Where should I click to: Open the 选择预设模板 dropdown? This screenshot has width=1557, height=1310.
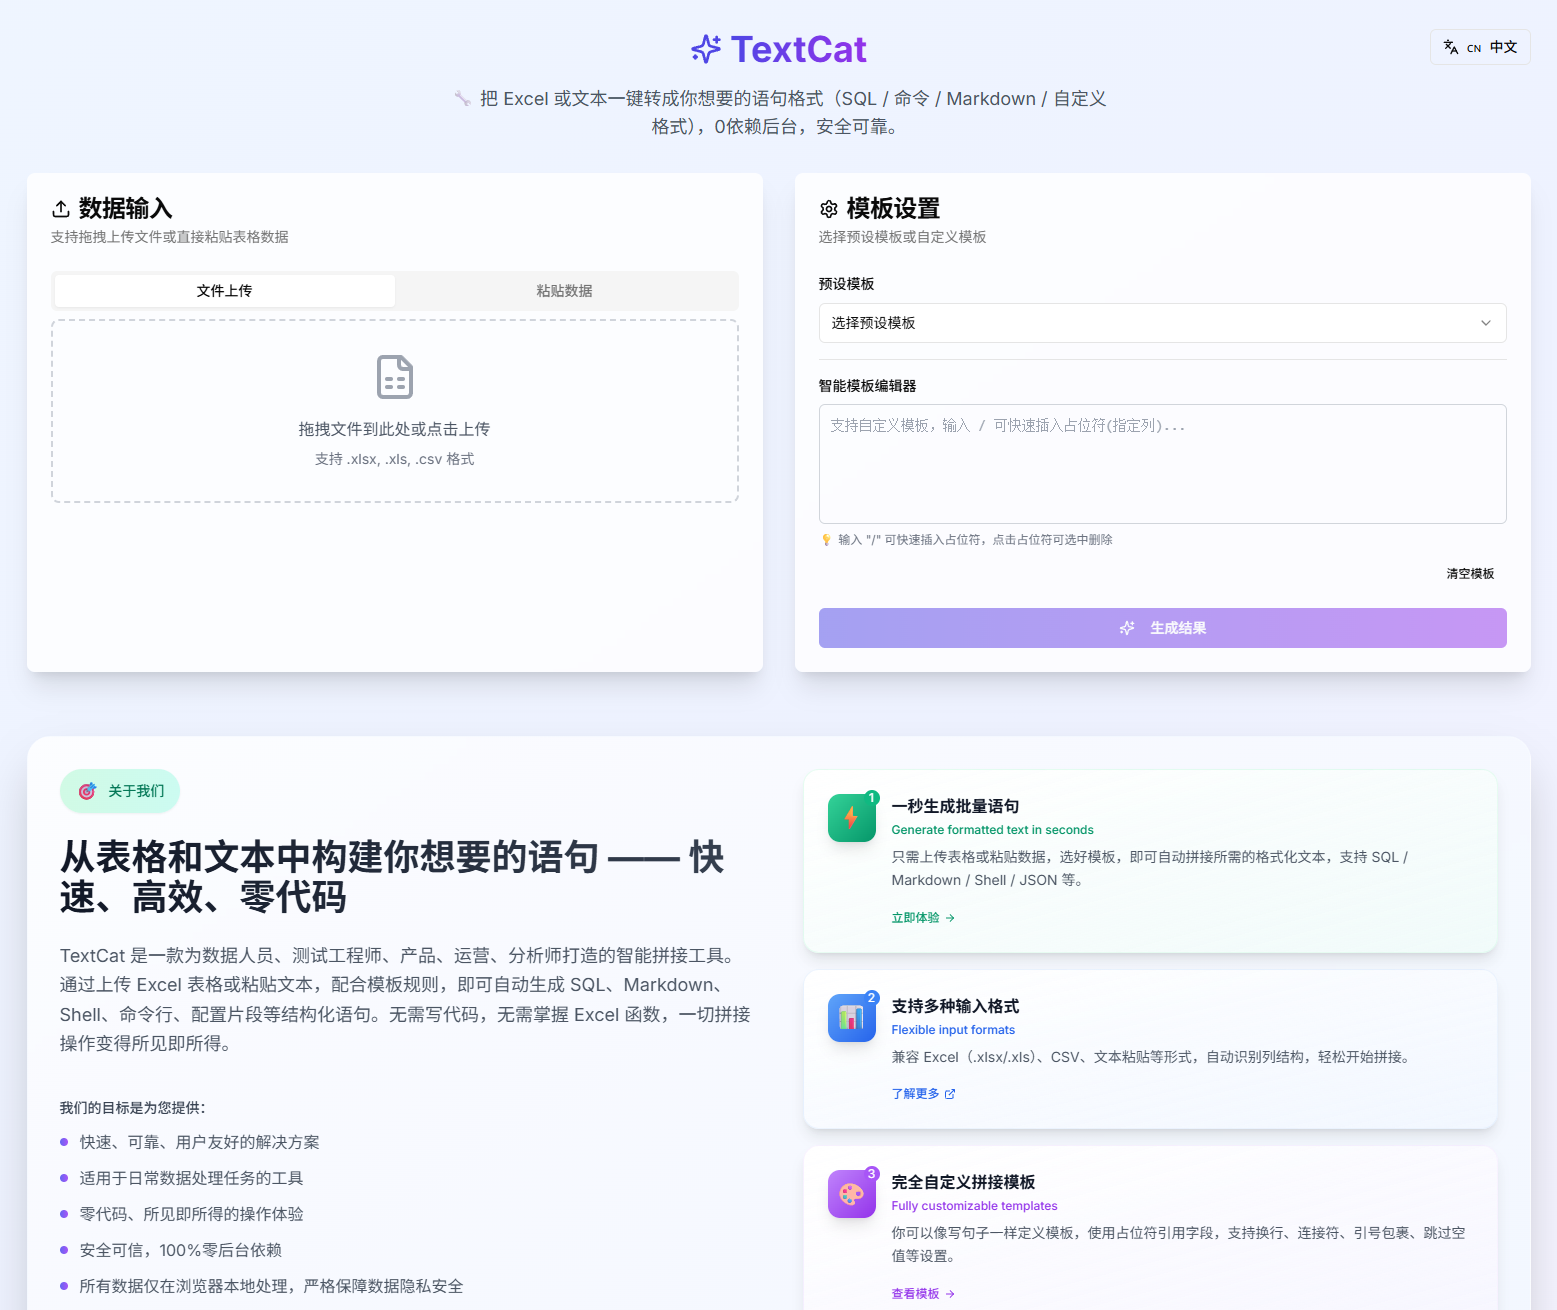[x=1163, y=323]
